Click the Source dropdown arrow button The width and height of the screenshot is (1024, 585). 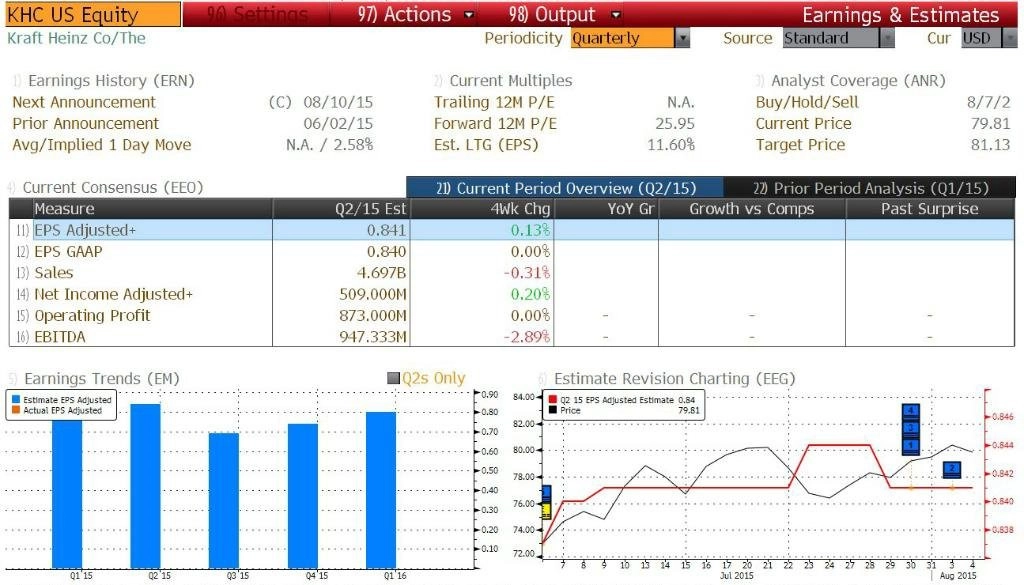click(887, 39)
